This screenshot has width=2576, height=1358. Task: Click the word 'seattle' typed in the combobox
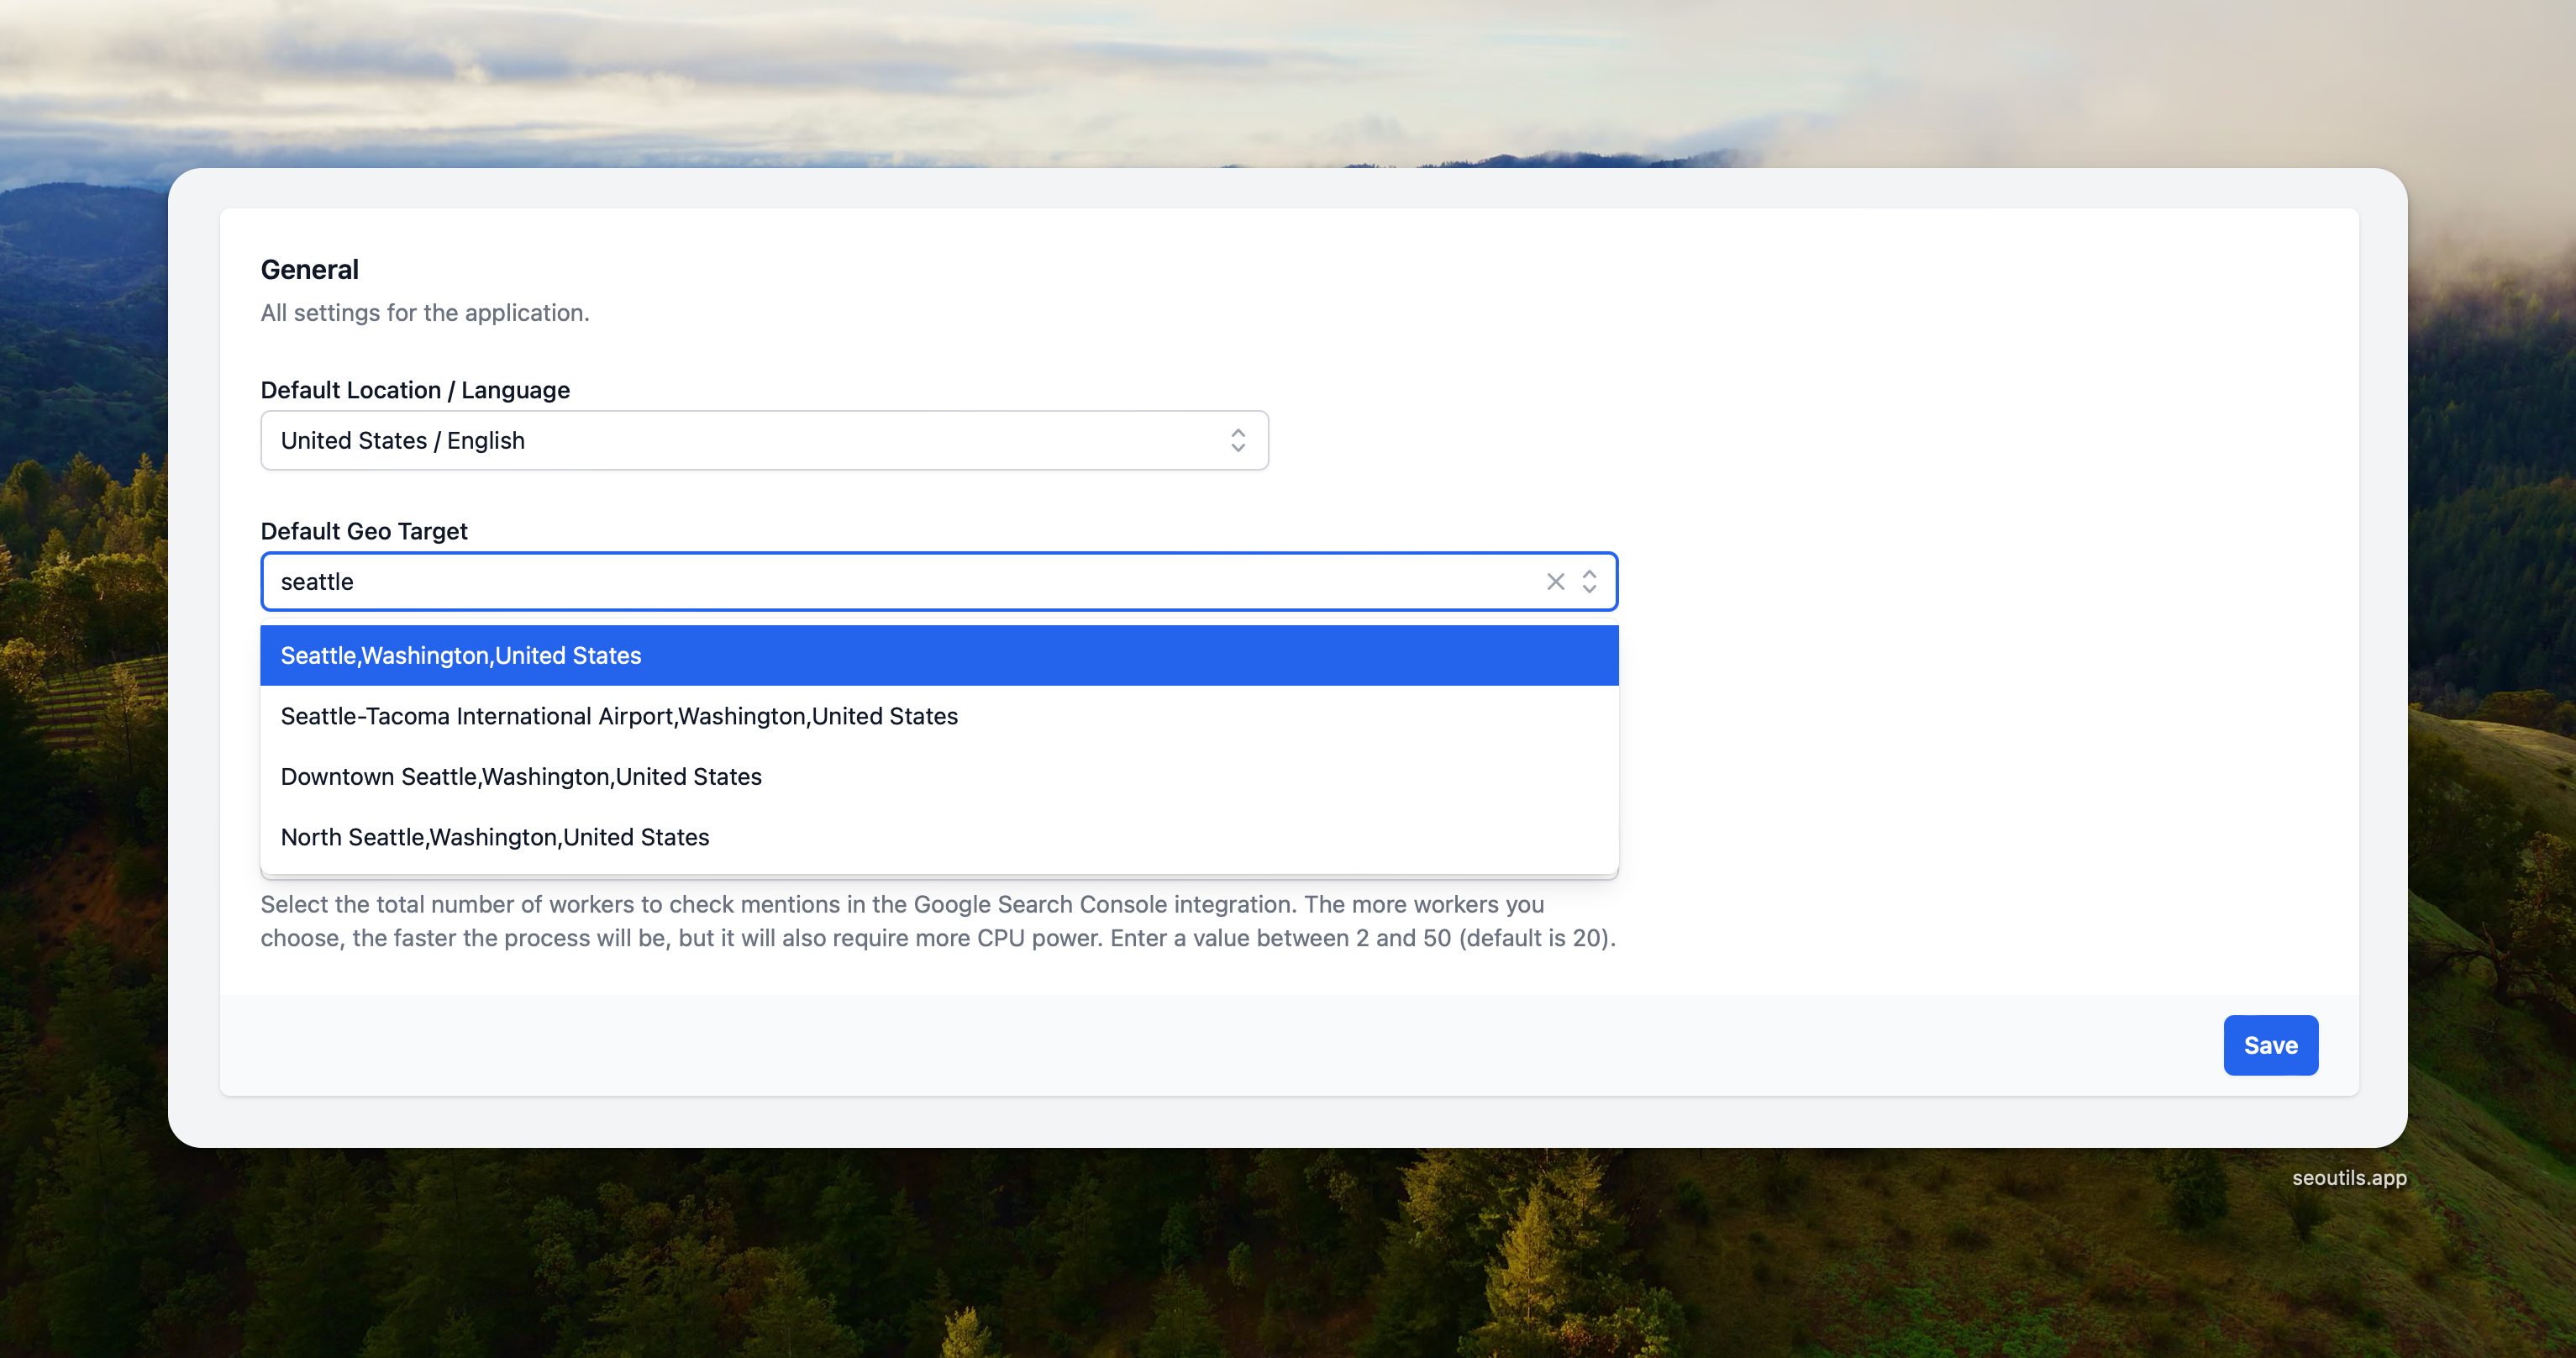317,582
